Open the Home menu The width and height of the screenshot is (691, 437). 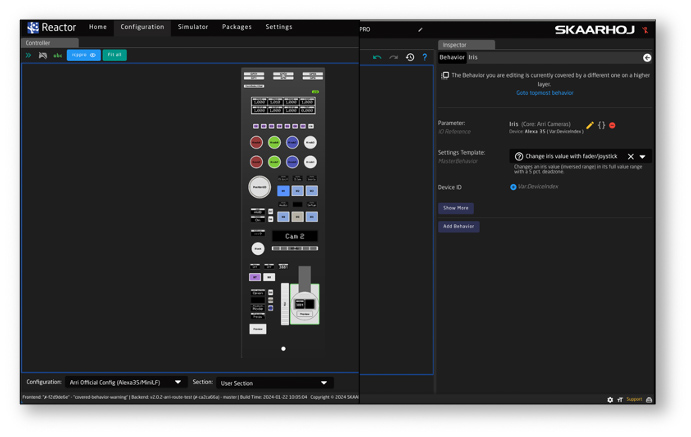97,27
